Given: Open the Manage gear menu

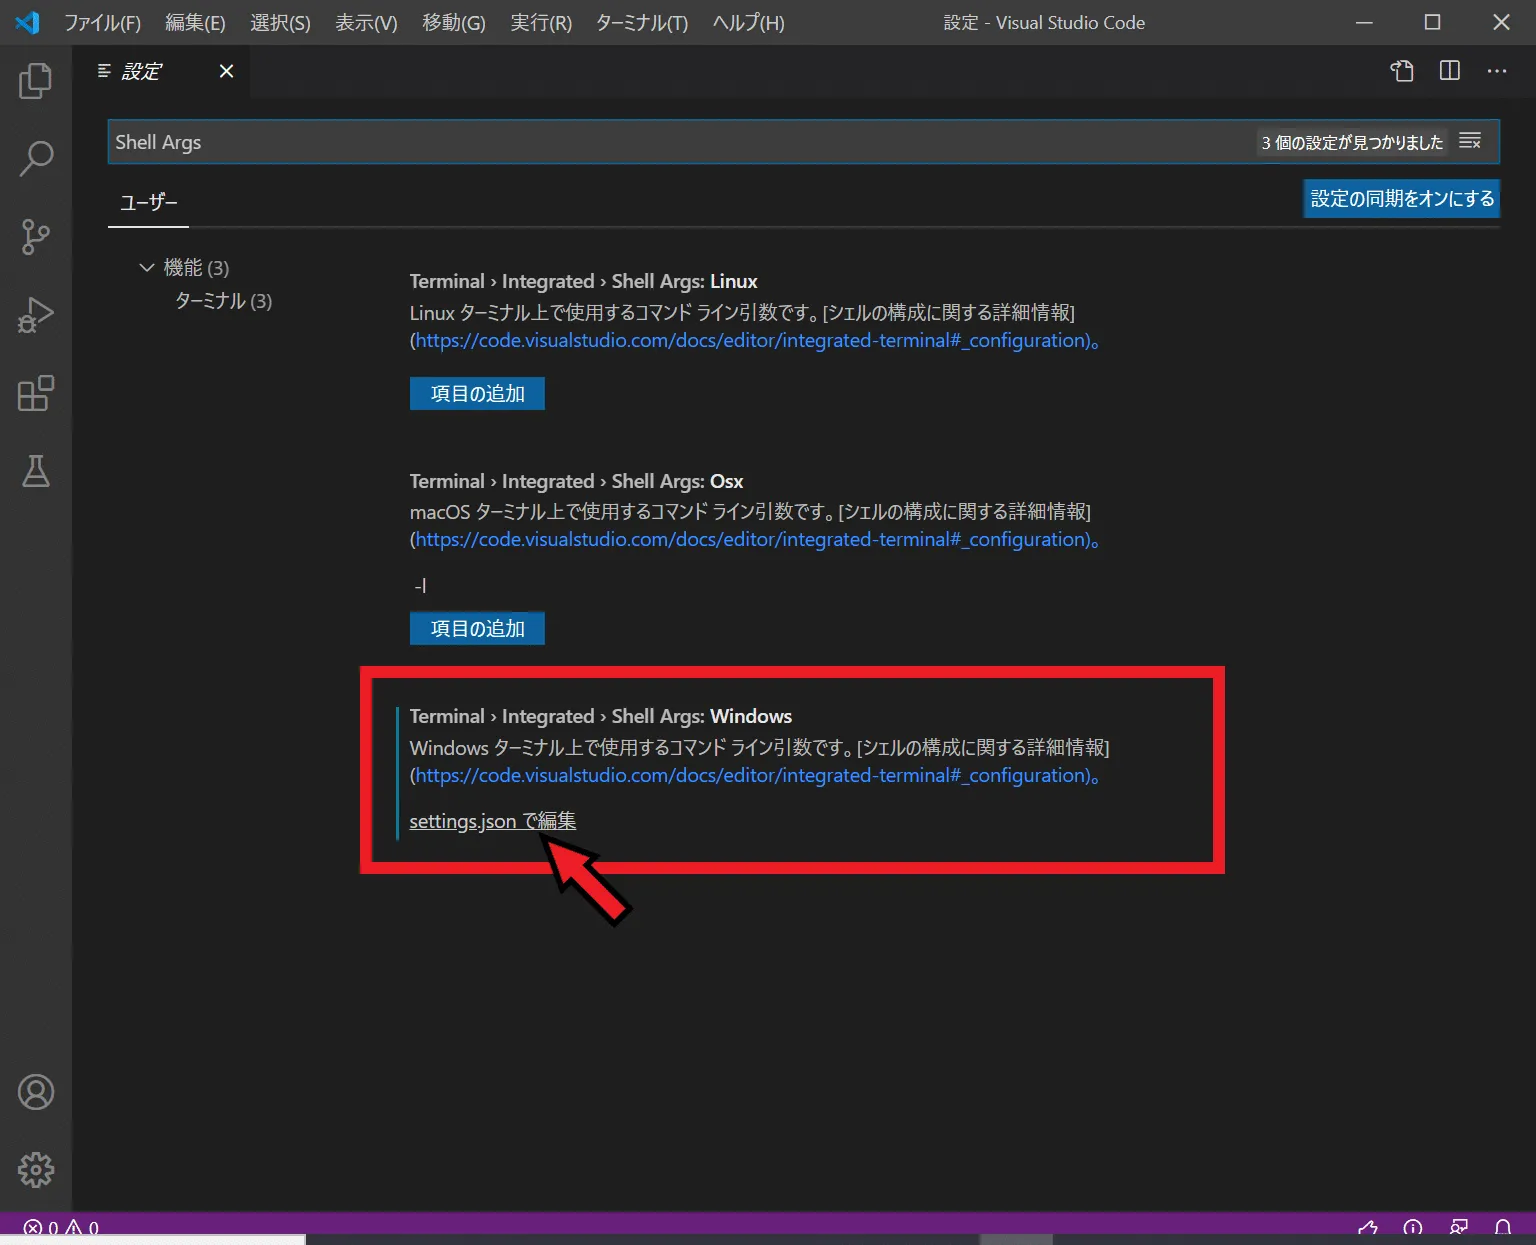Looking at the screenshot, I should [36, 1169].
